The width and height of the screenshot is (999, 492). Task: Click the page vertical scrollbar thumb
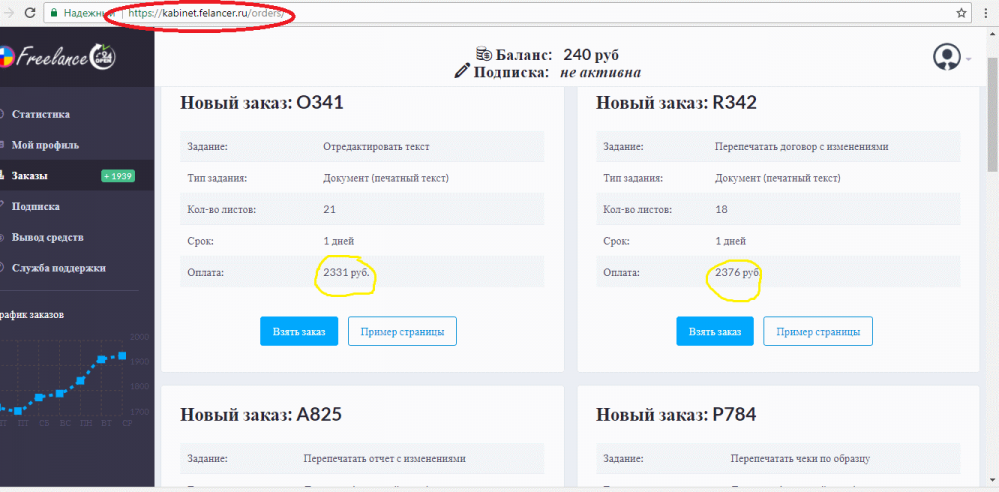[993, 113]
